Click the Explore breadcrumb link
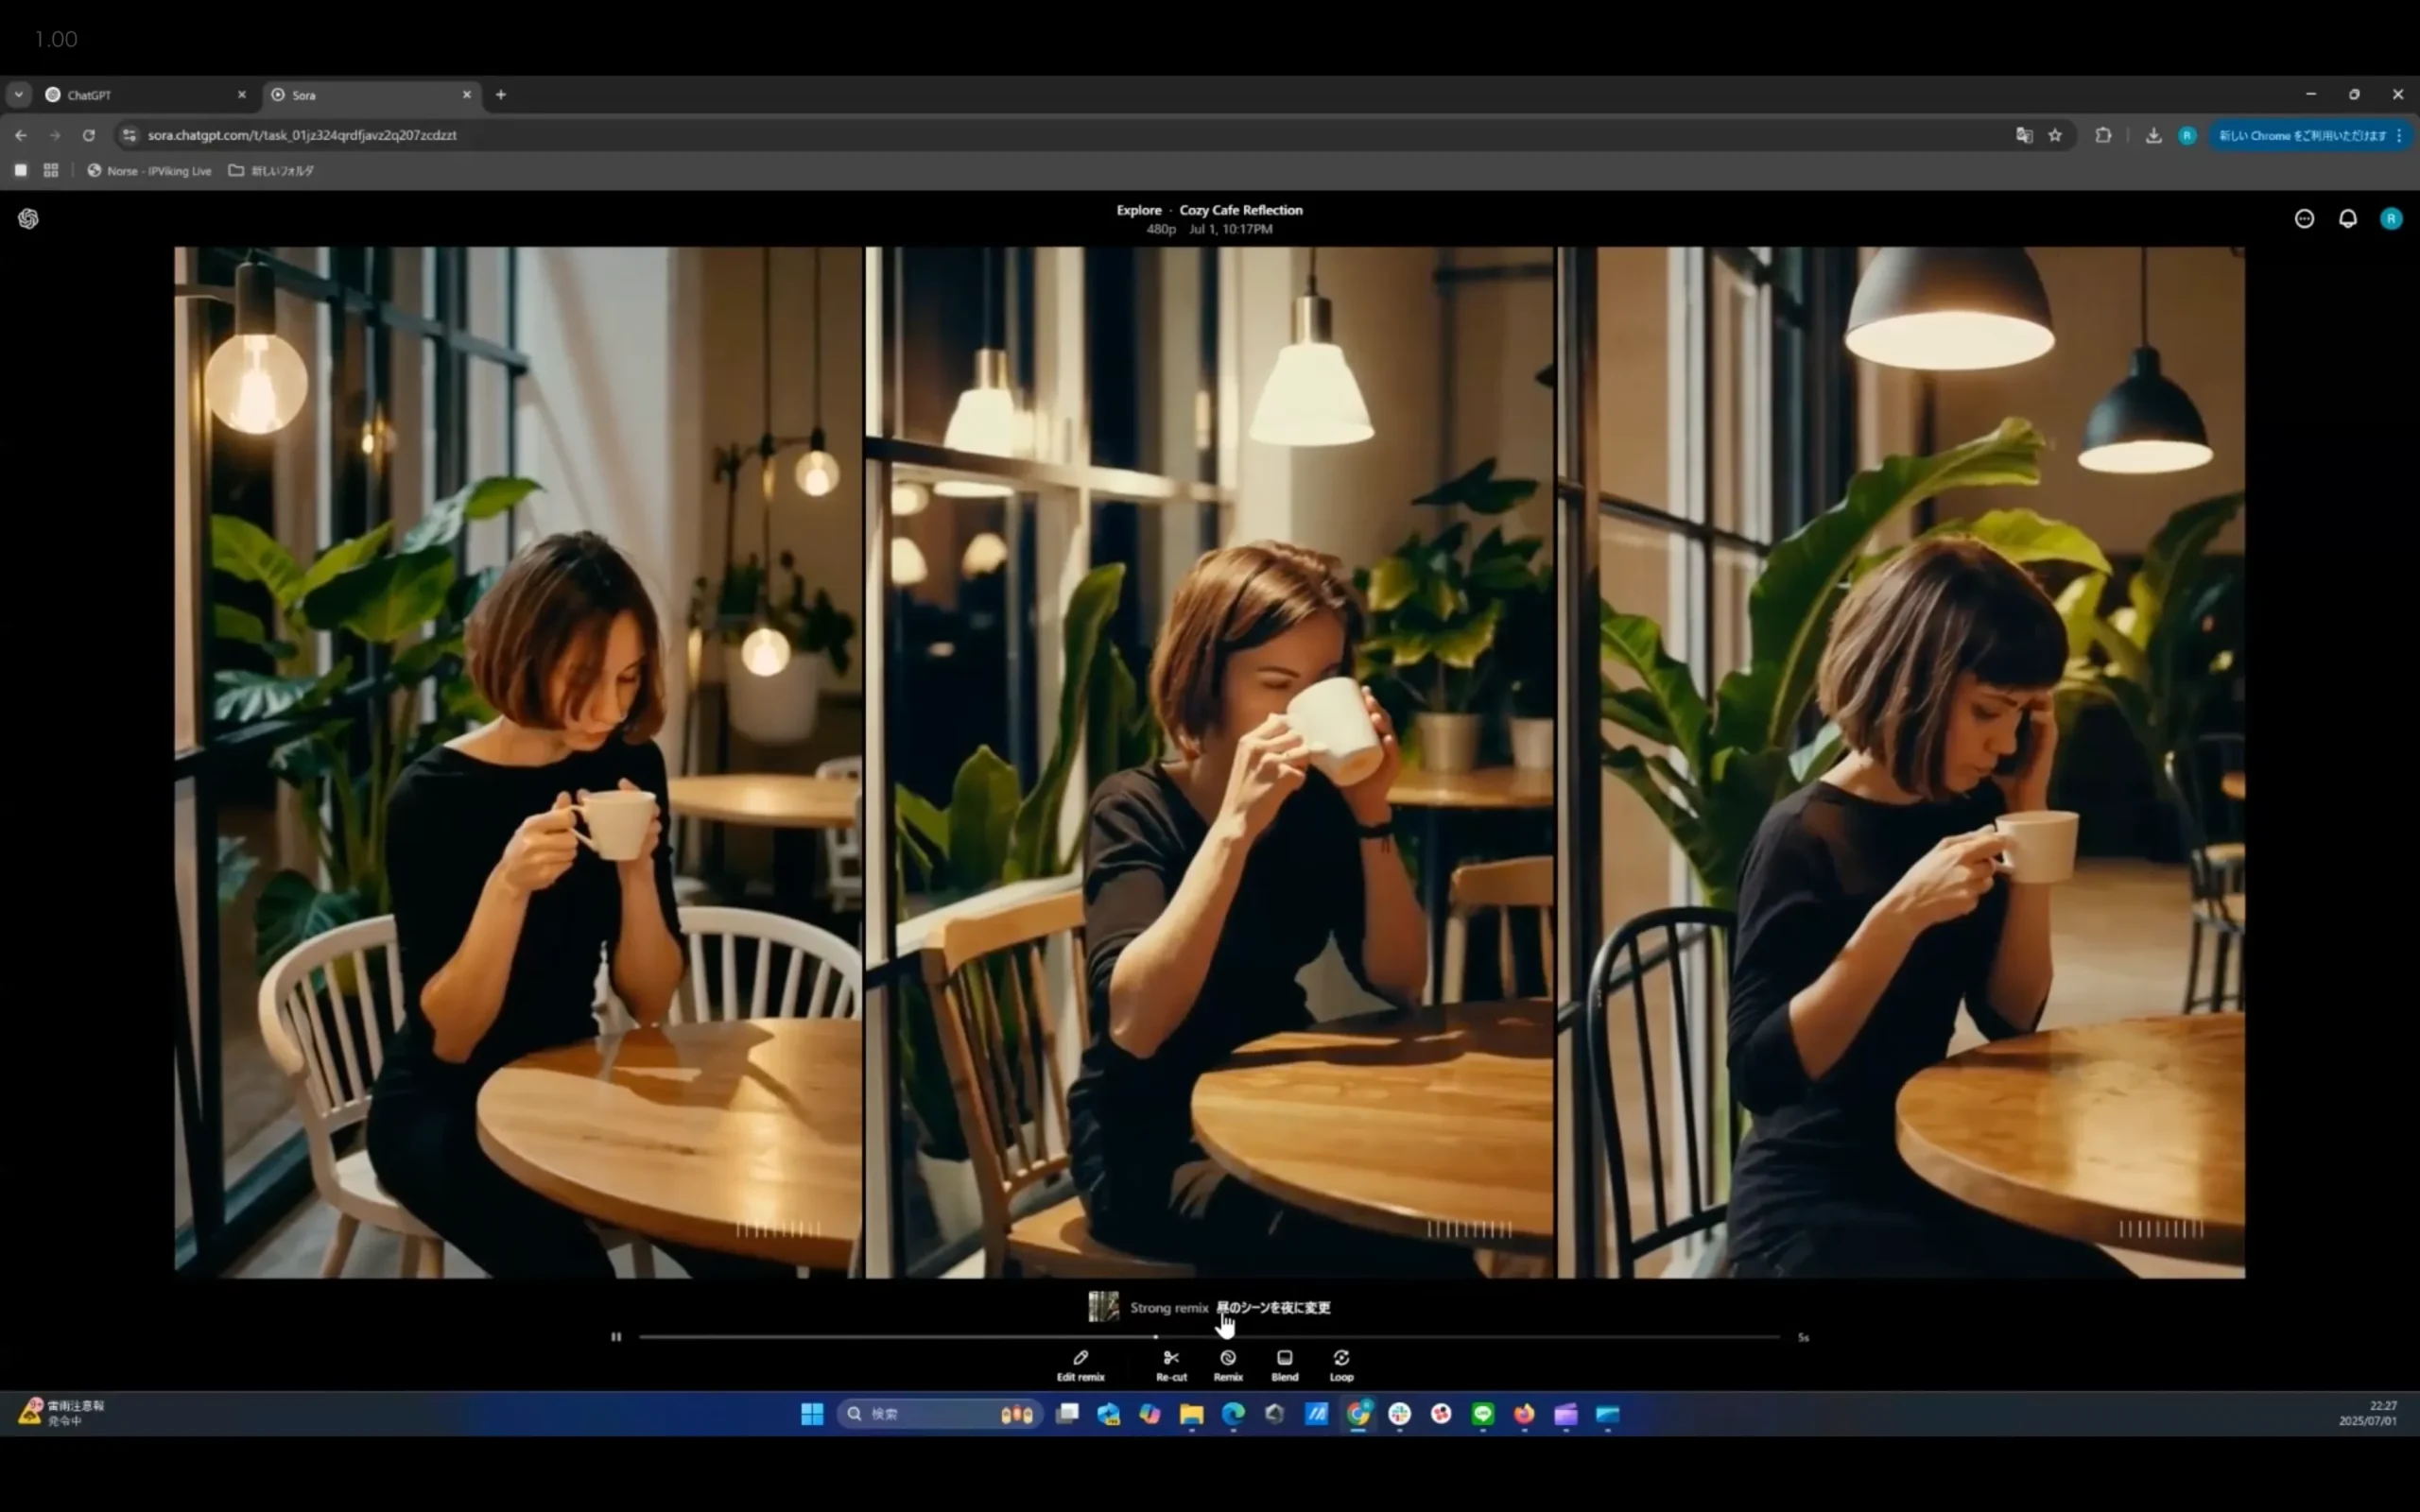 [x=1138, y=210]
